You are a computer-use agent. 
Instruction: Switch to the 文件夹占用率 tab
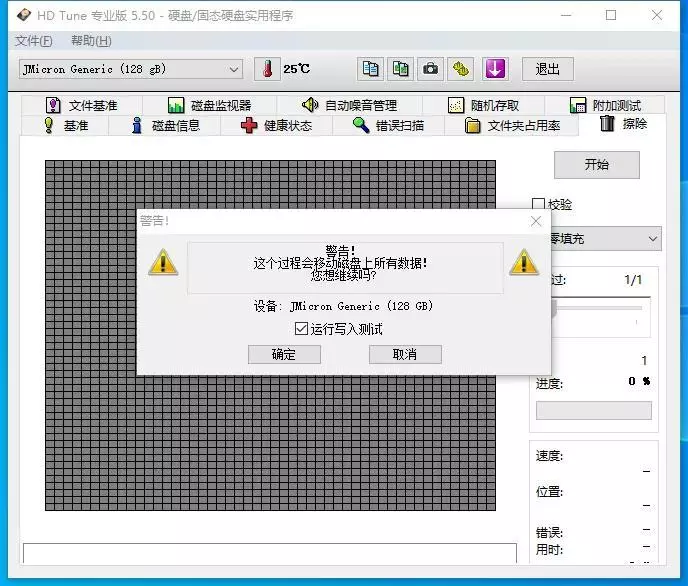tap(512, 126)
